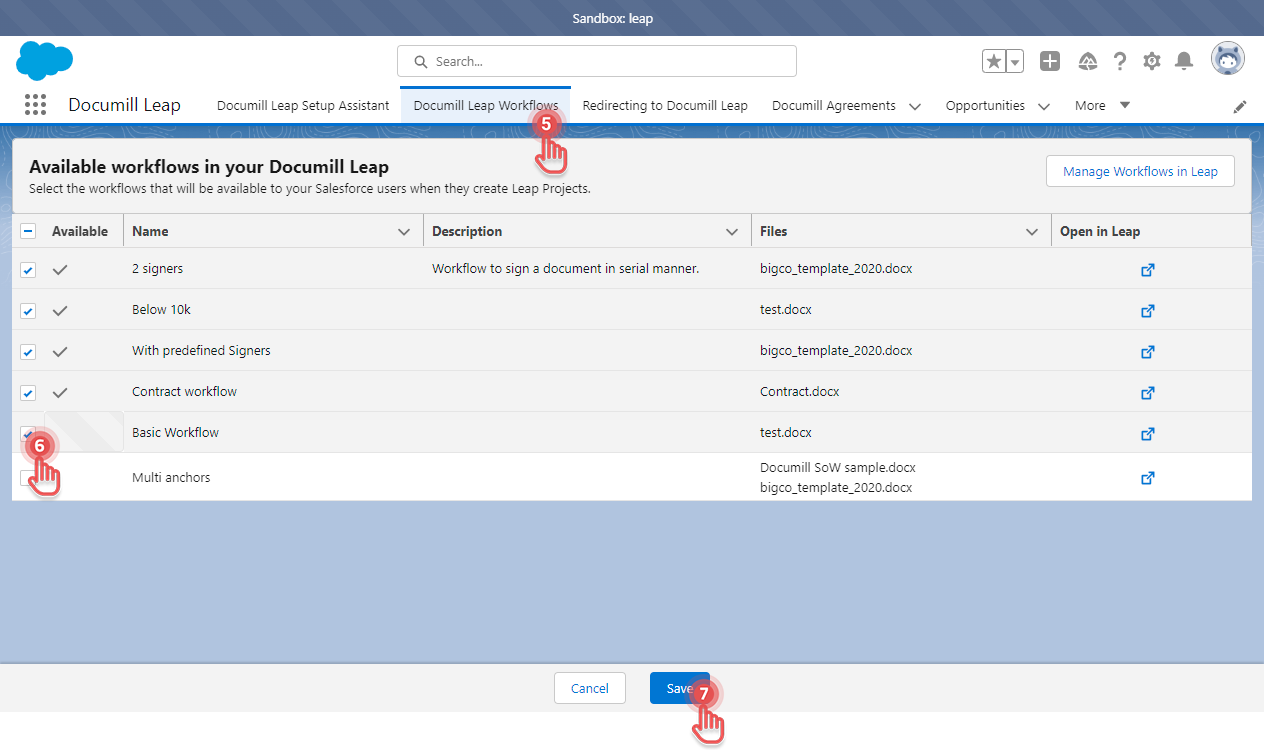This screenshot has height=750, width=1264.
Task: Expand the Documill Agreements chevron
Action: coord(914,105)
